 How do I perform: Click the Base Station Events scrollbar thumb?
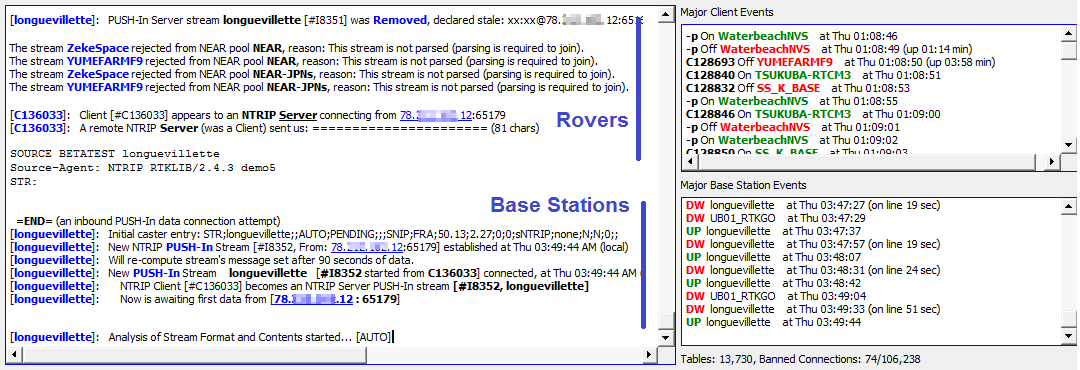[1068, 319]
